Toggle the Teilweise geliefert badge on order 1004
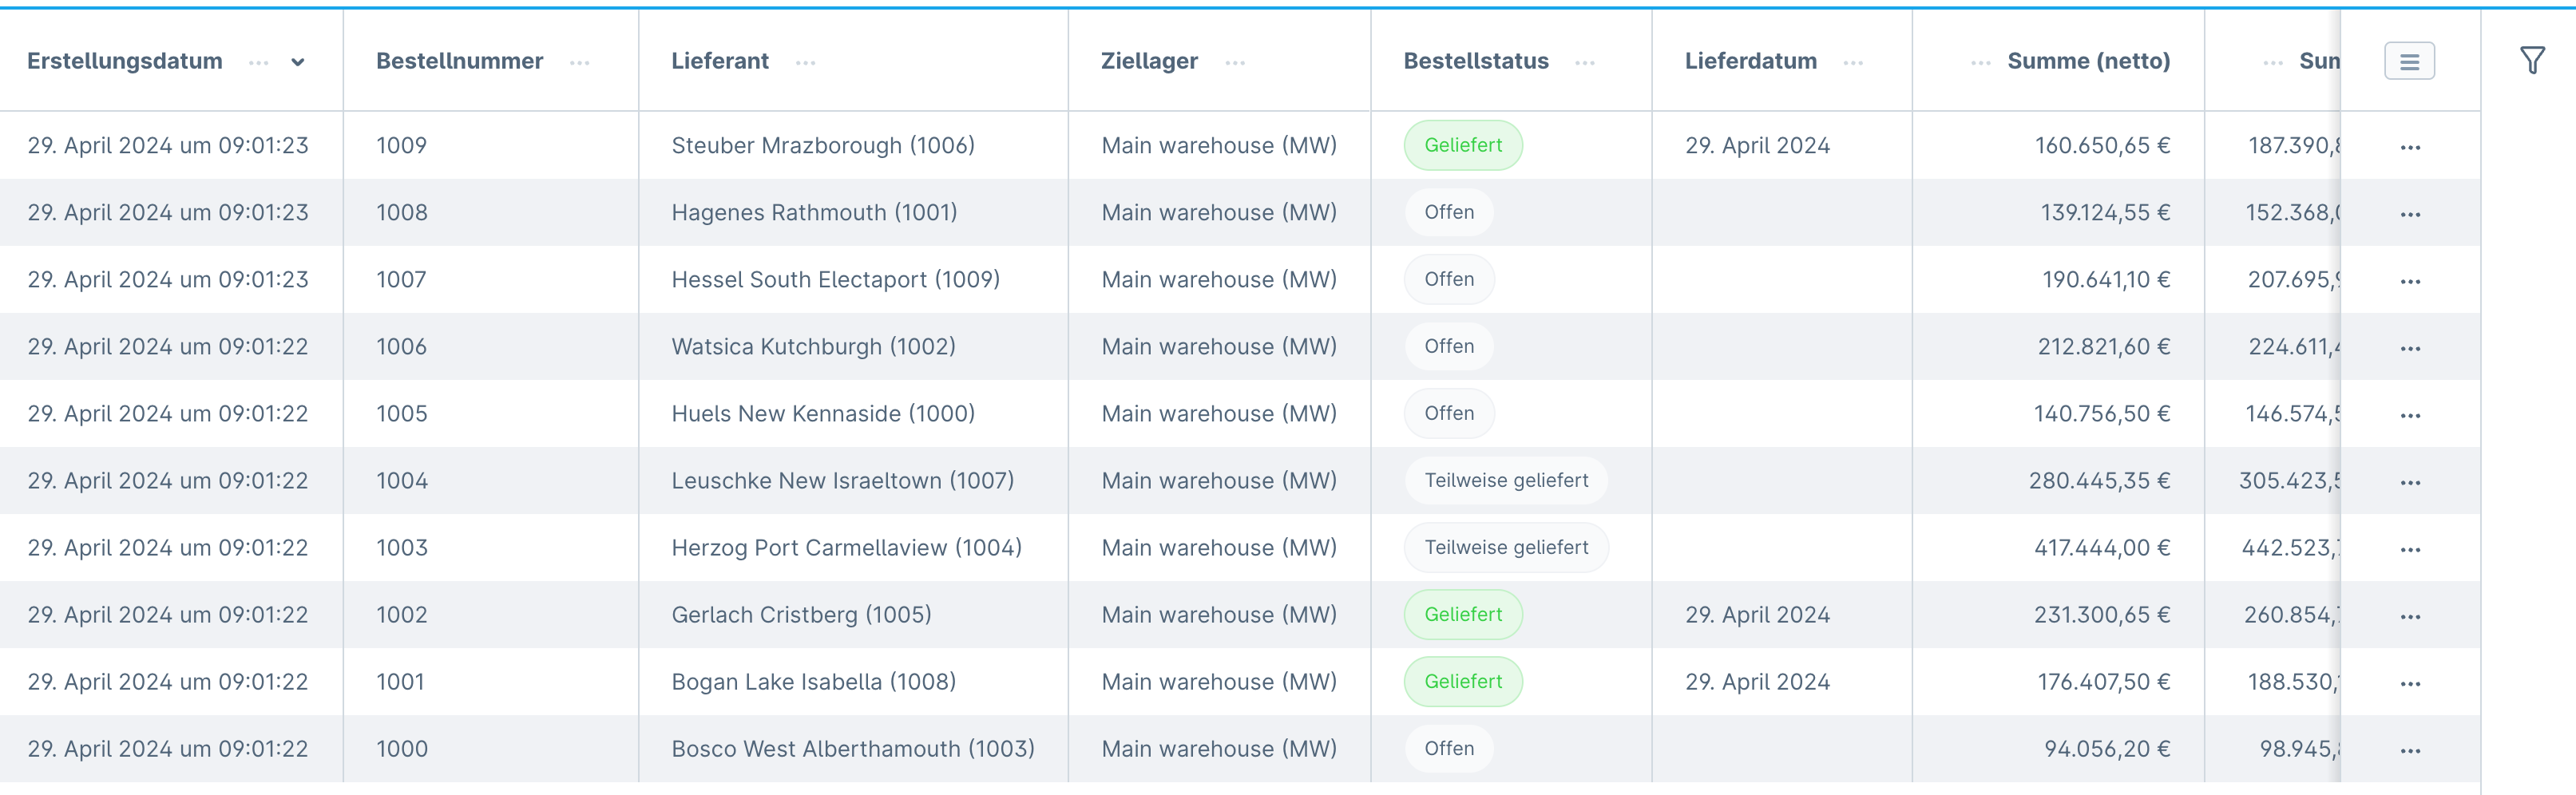The height and width of the screenshot is (795, 2576). point(1505,480)
